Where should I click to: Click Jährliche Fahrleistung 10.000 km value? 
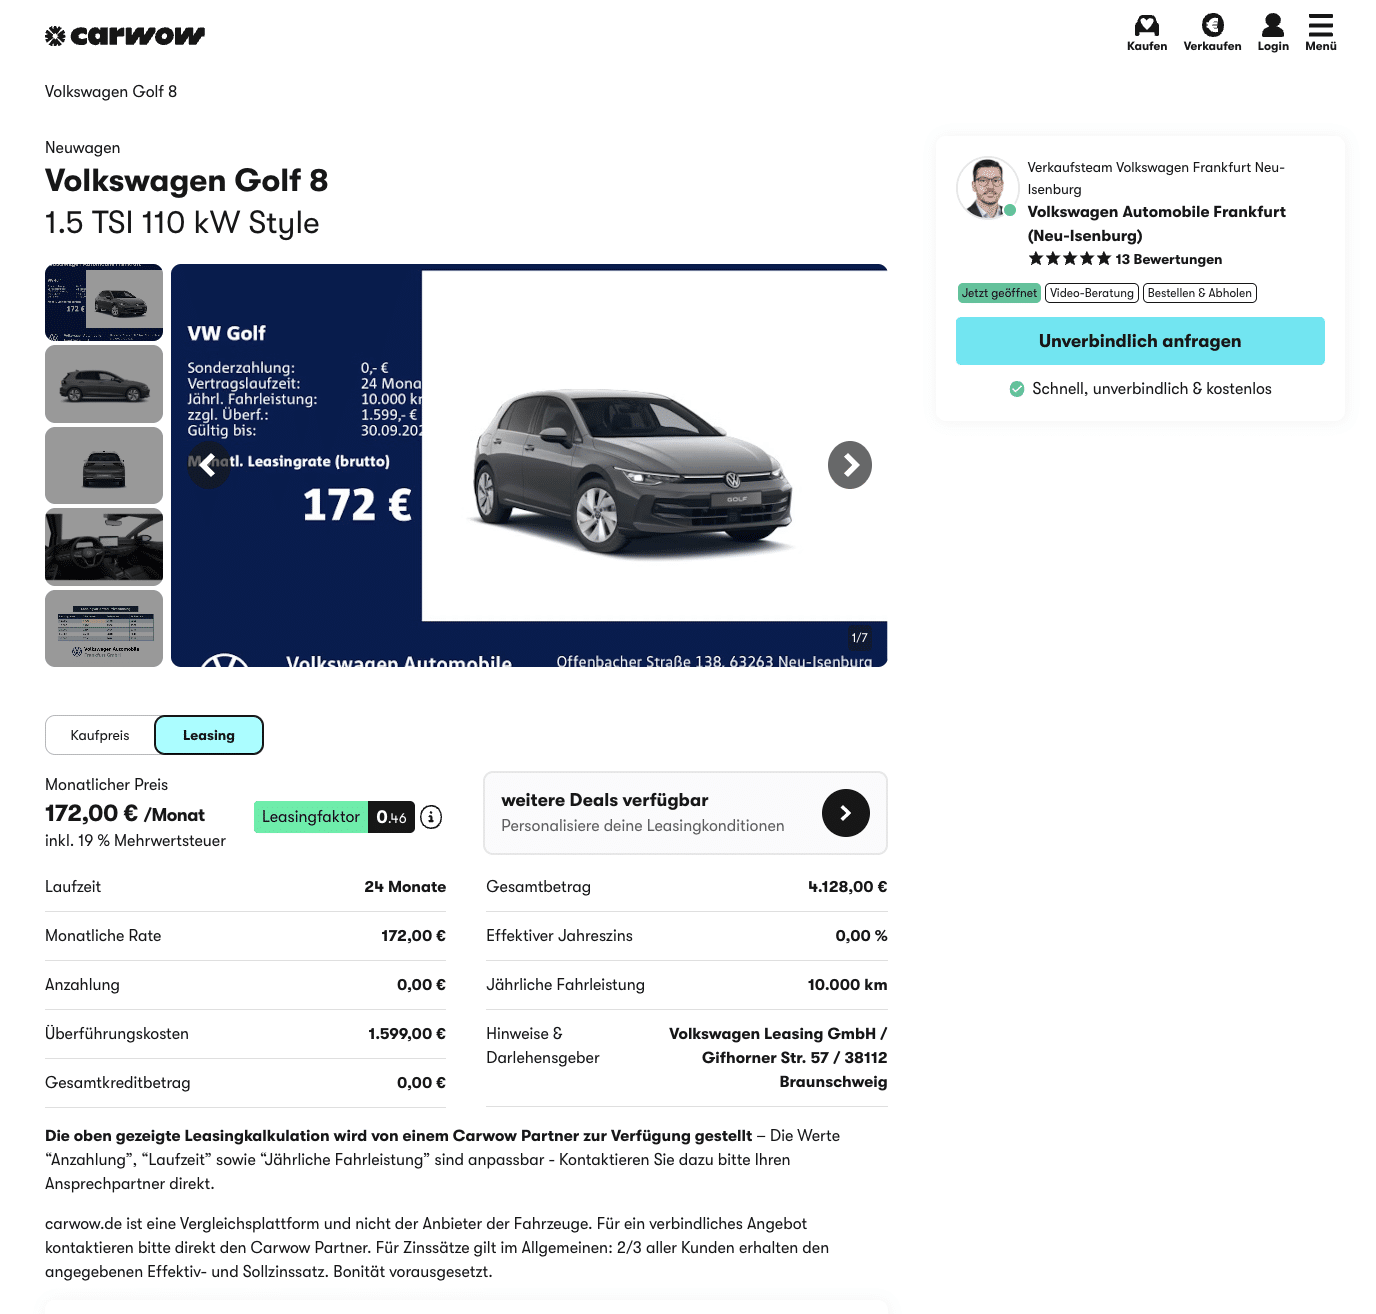coord(847,985)
